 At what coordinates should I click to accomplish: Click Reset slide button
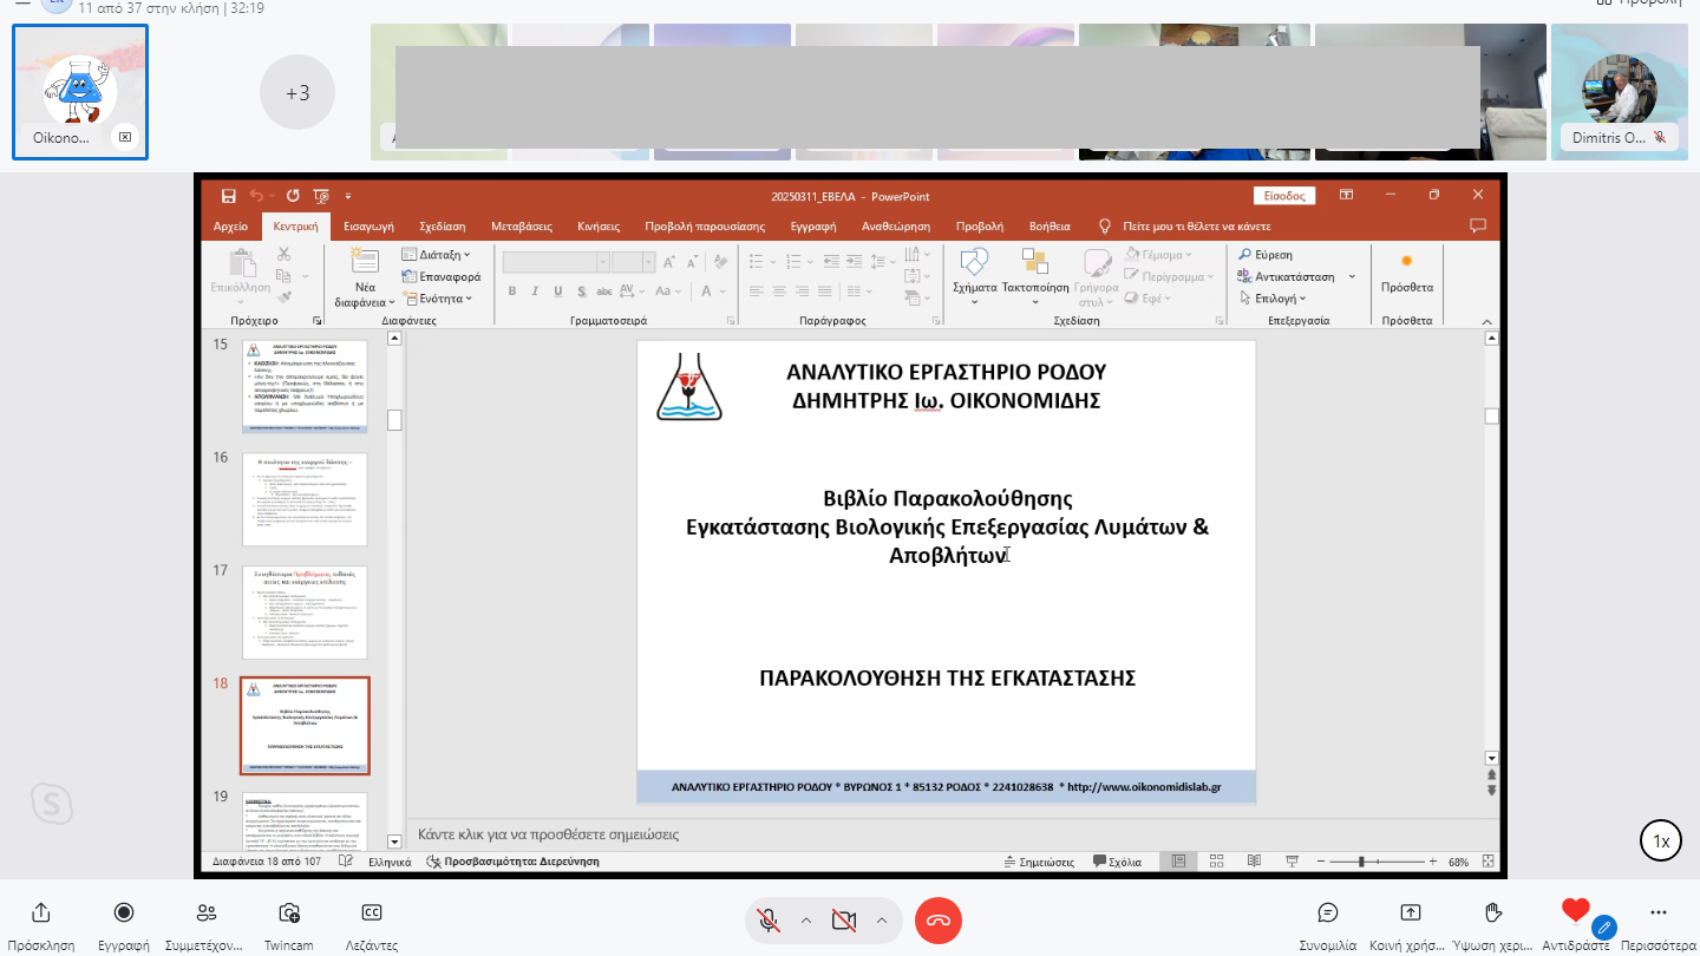pyautogui.click(x=441, y=276)
